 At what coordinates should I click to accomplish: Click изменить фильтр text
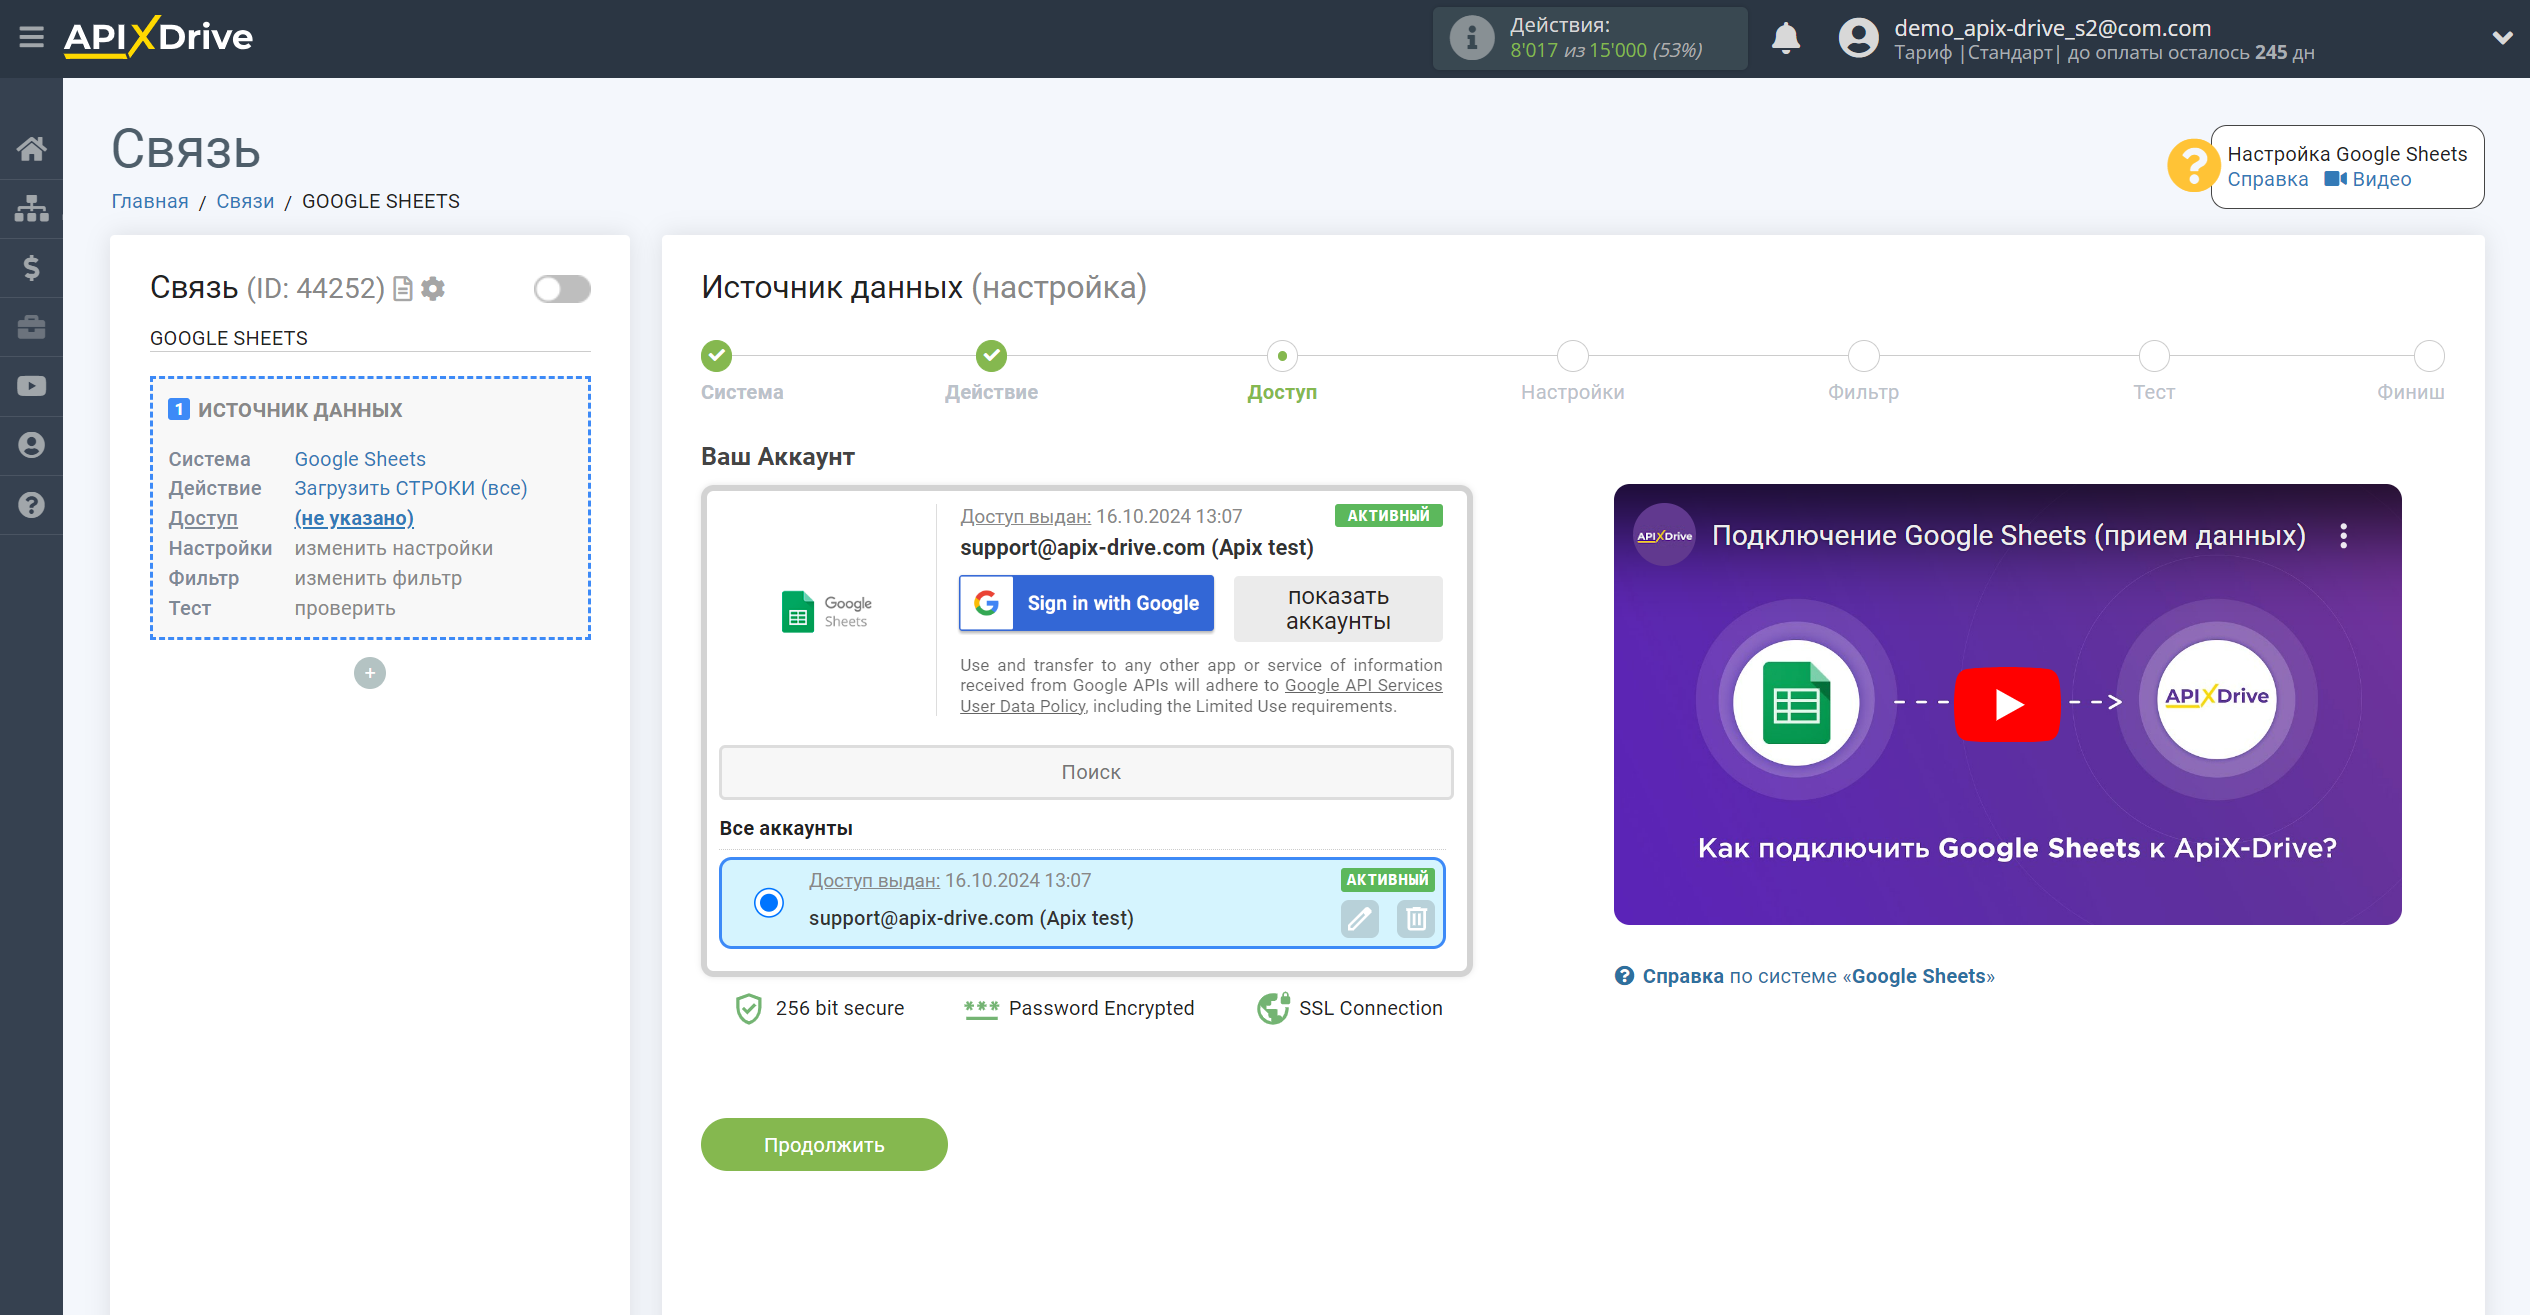click(x=378, y=578)
